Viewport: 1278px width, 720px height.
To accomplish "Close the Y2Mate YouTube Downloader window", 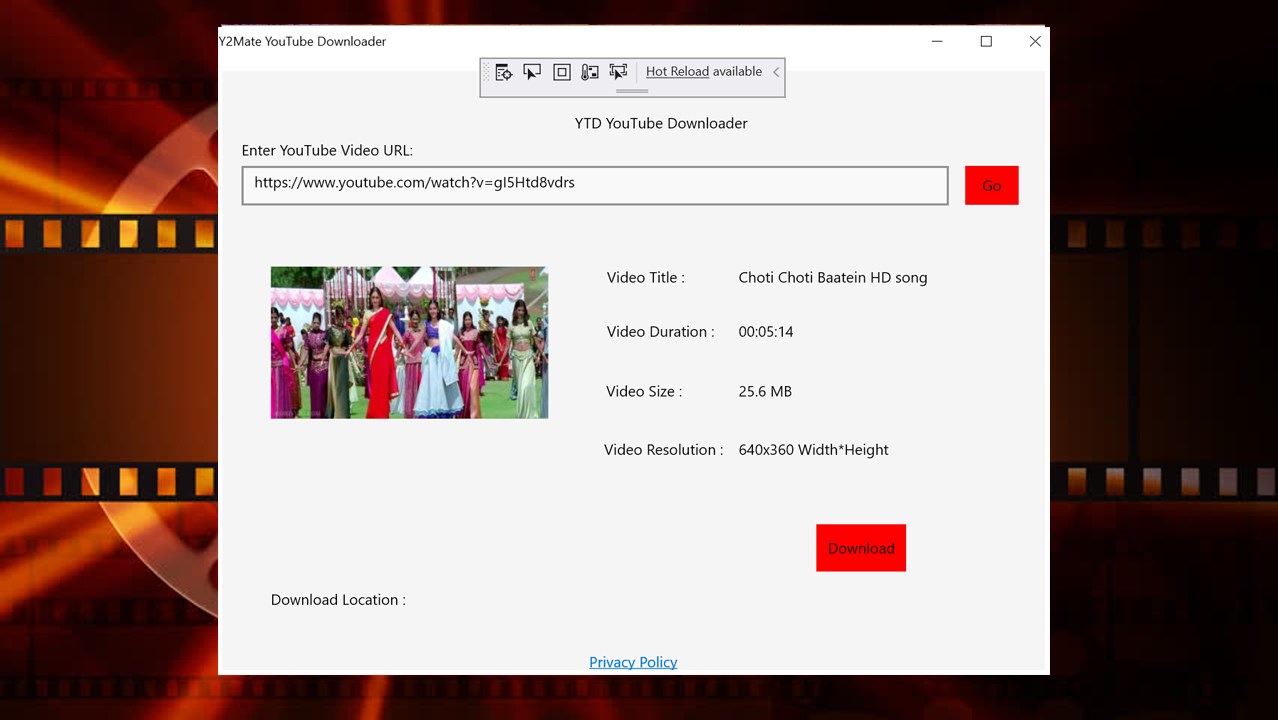I will coord(1035,41).
